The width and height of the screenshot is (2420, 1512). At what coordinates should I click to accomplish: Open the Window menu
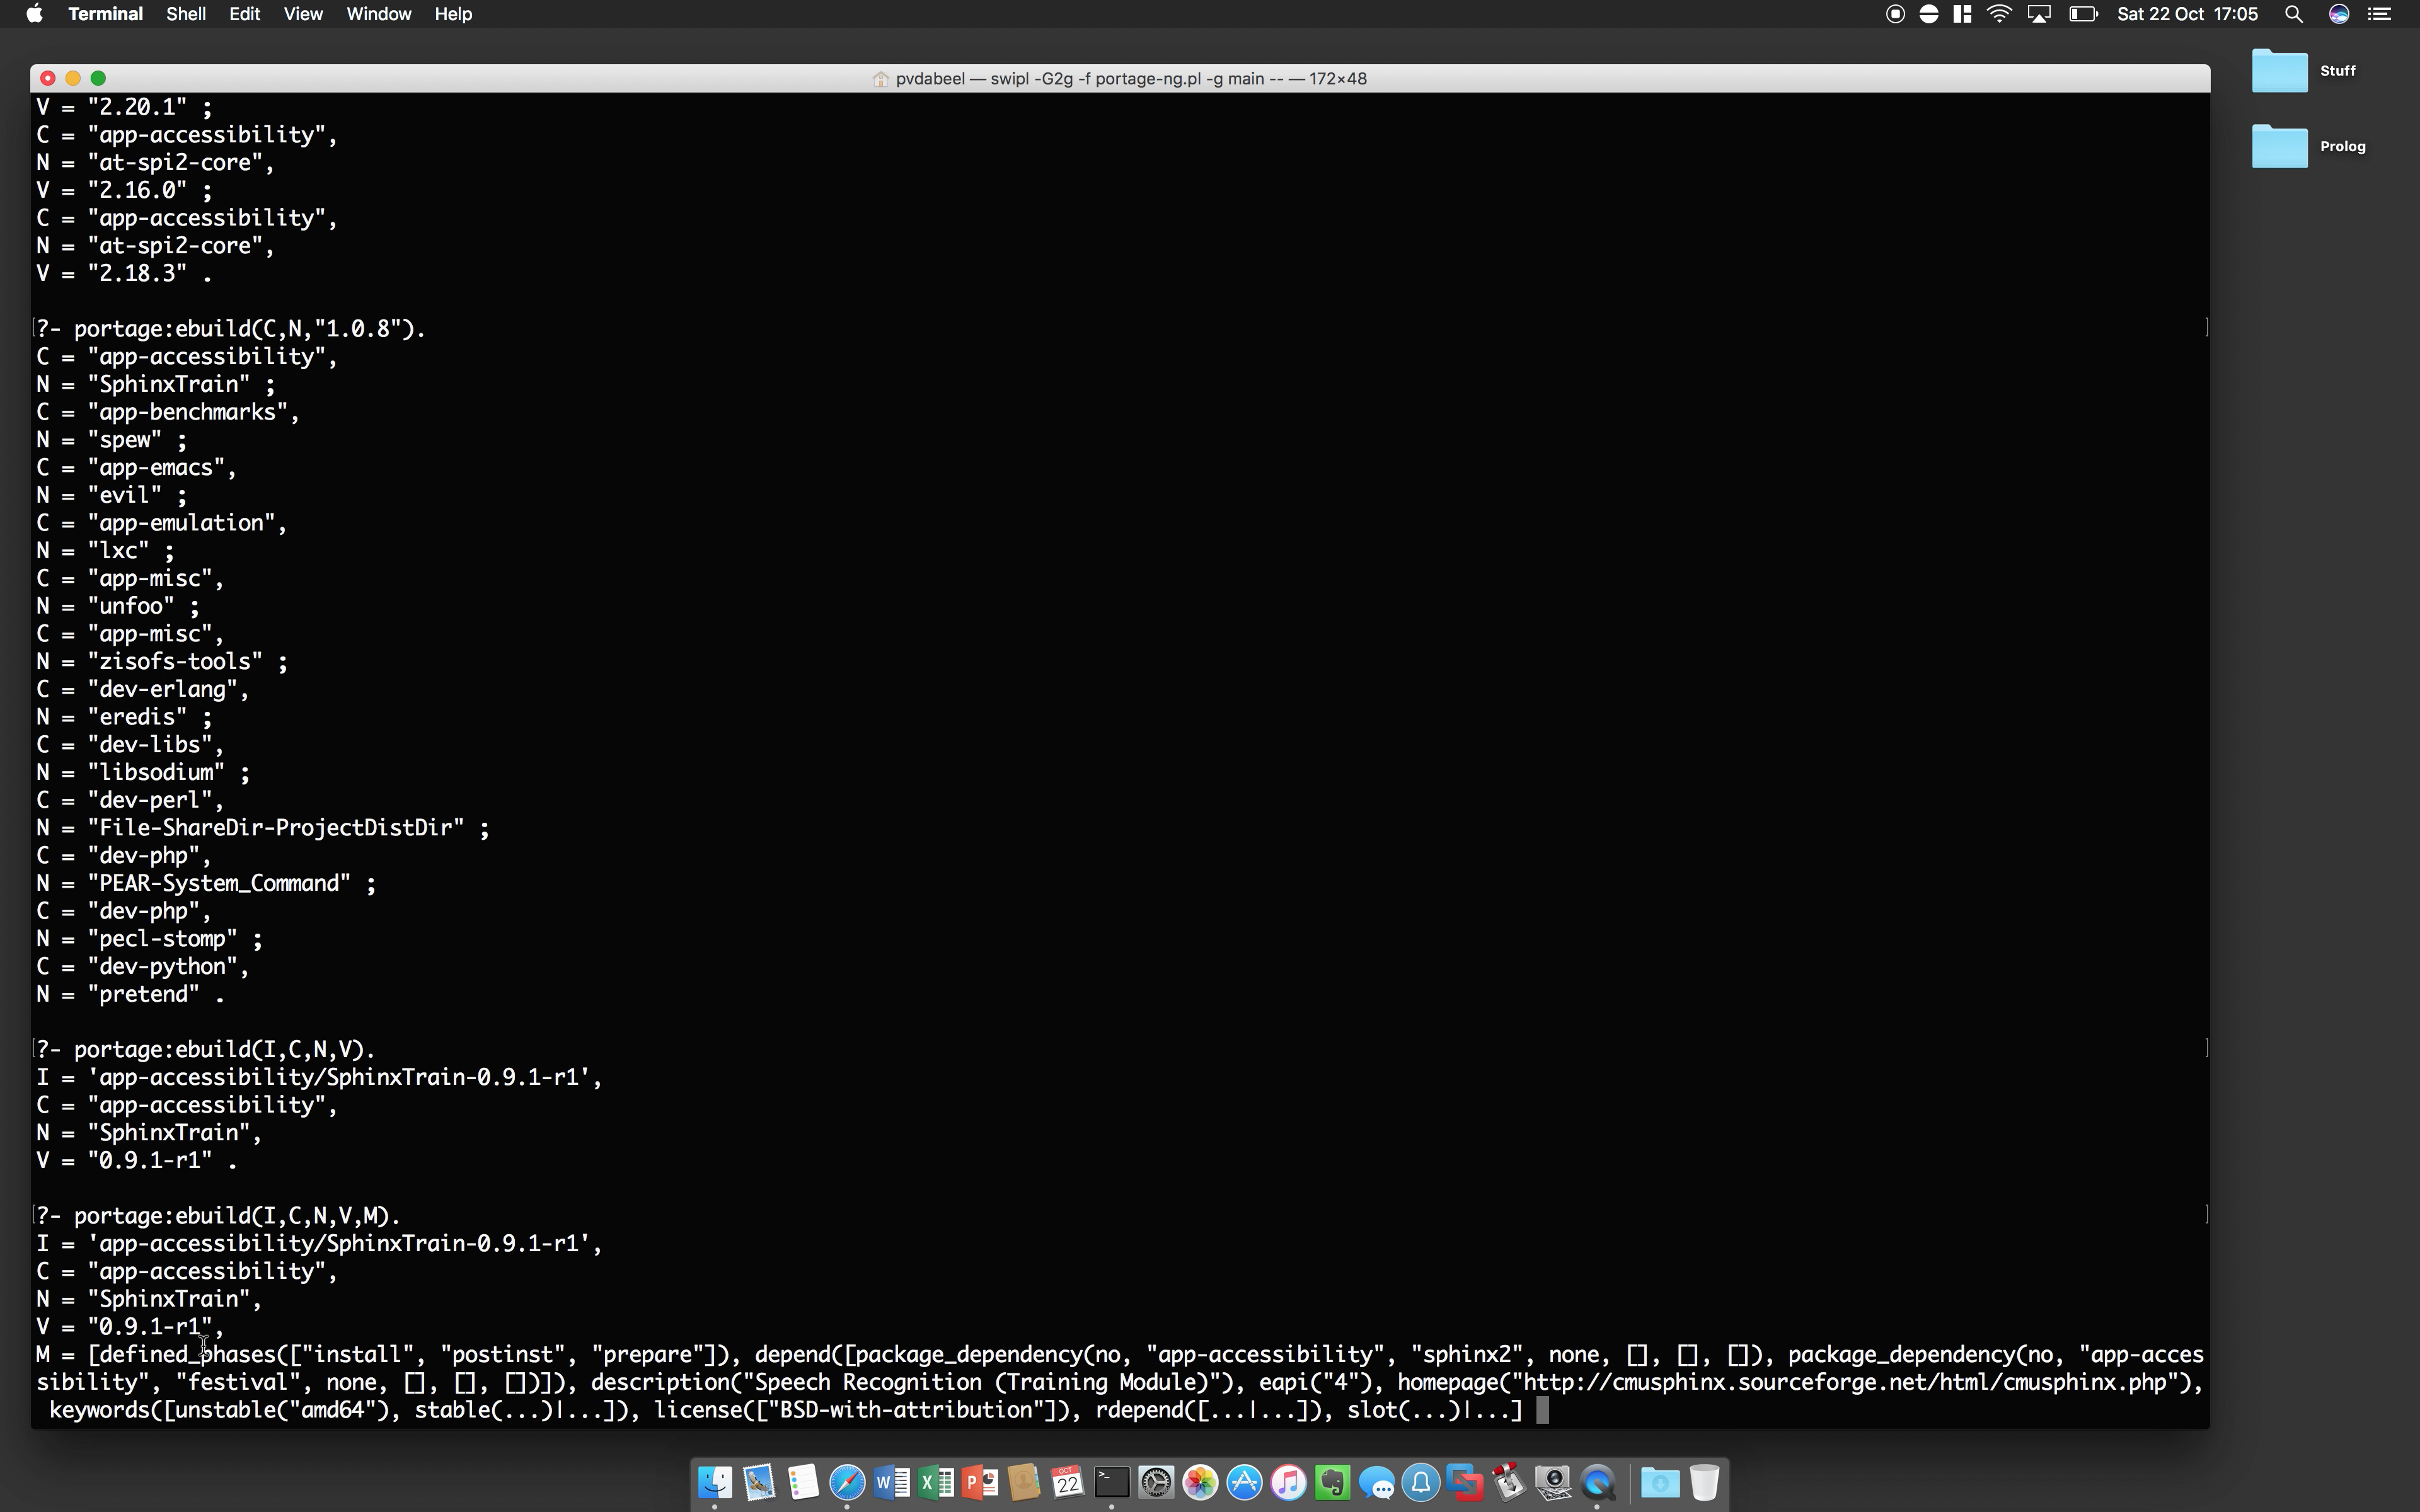[x=378, y=14]
